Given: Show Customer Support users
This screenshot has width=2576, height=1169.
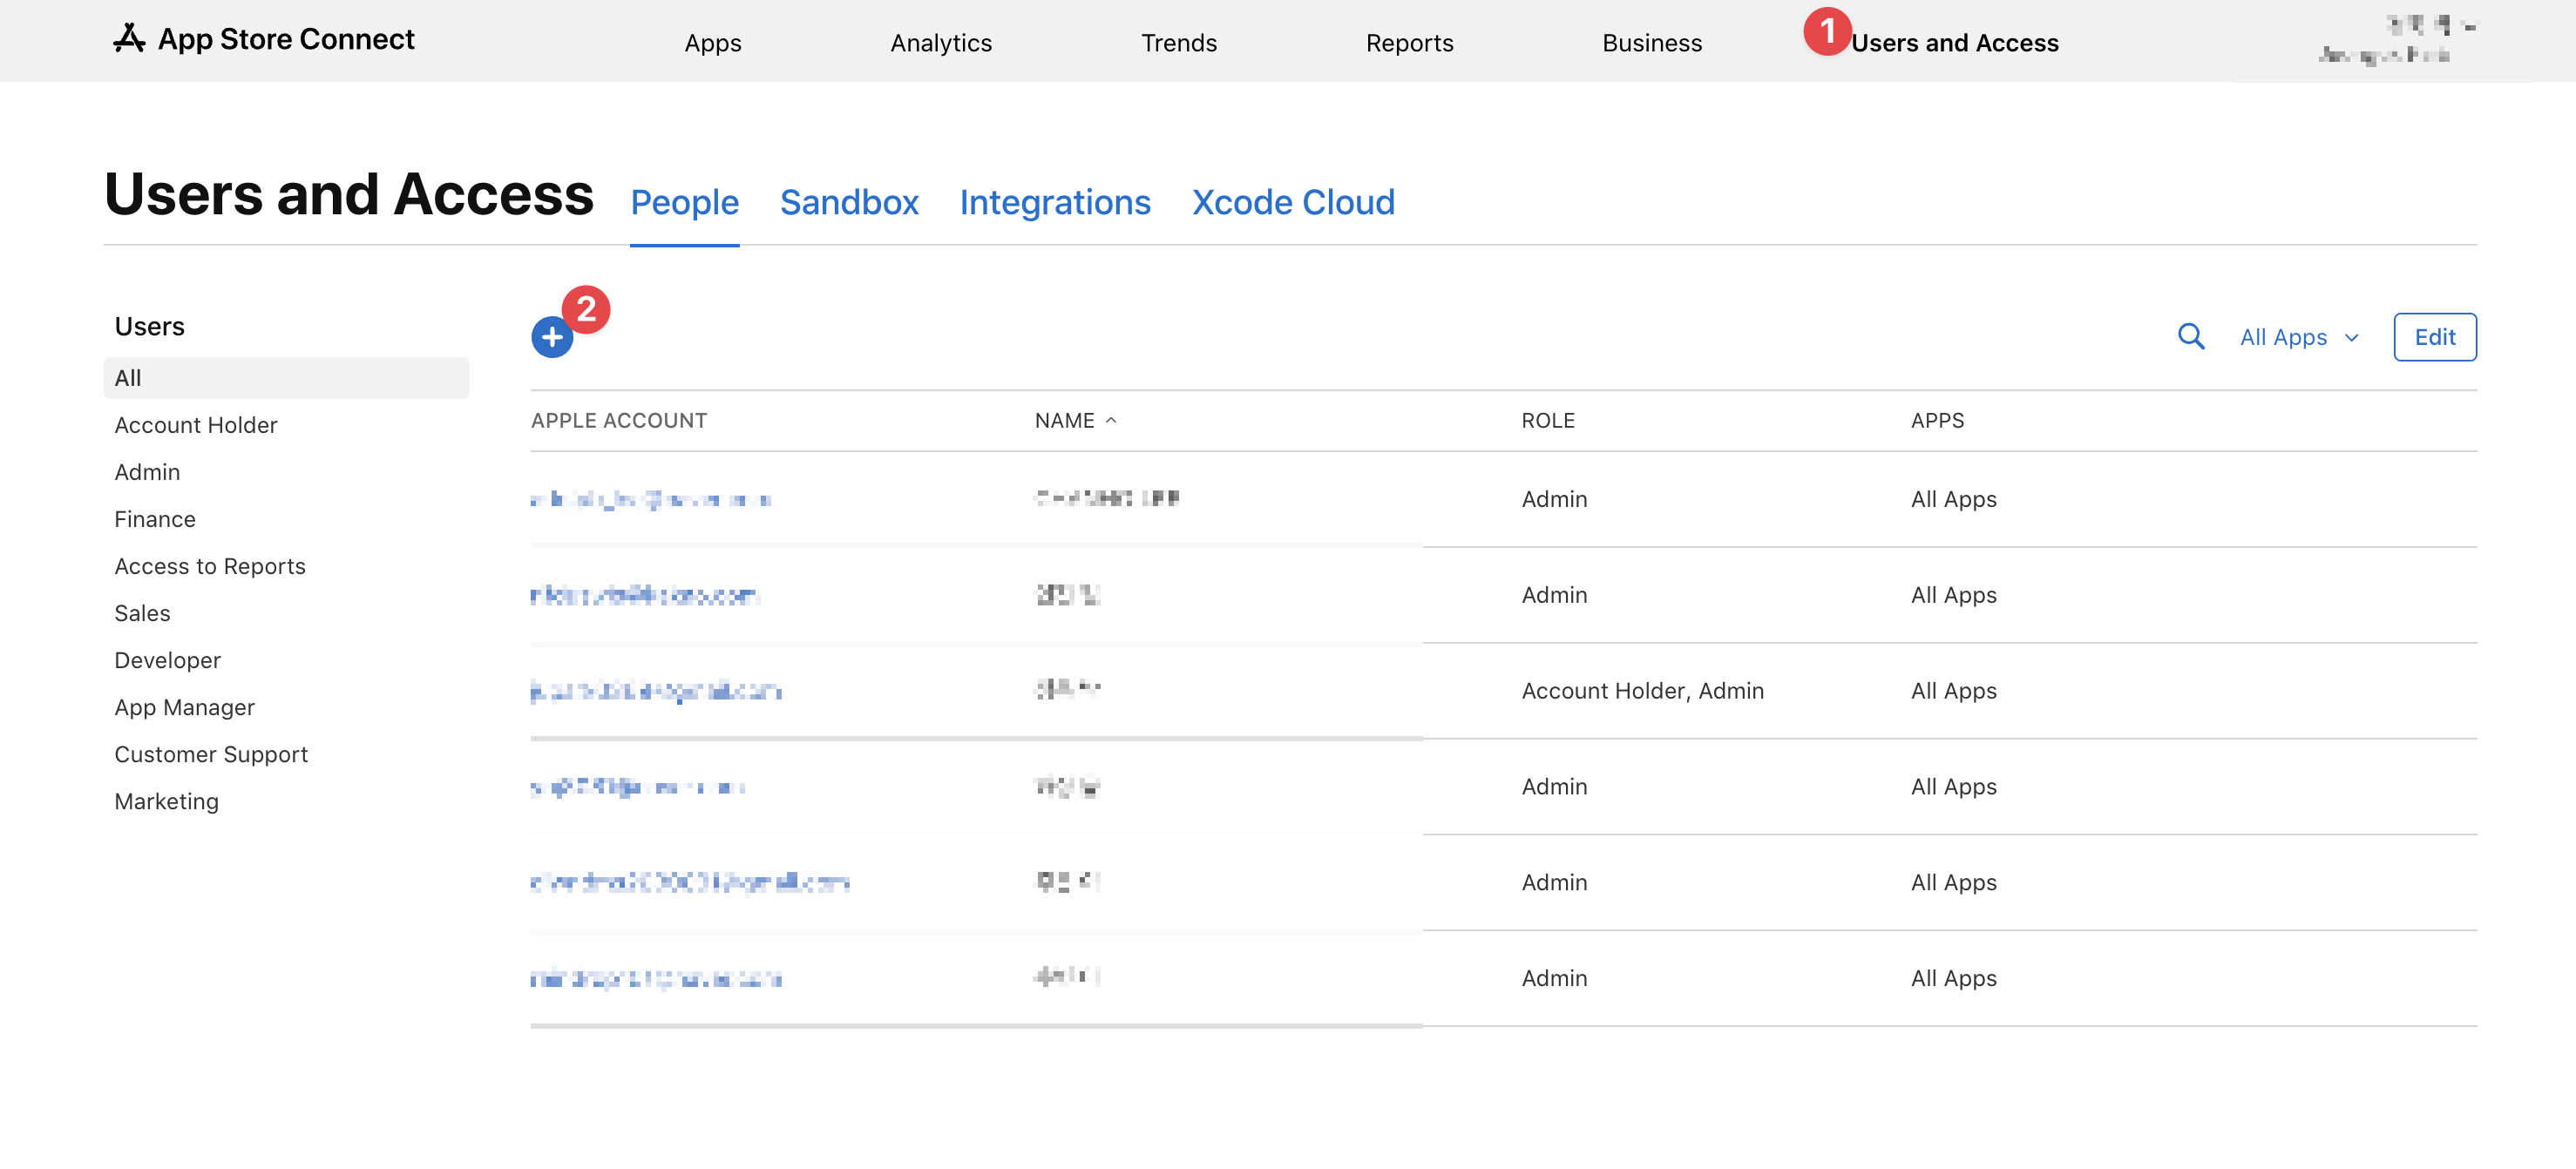Looking at the screenshot, I should [x=210, y=754].
